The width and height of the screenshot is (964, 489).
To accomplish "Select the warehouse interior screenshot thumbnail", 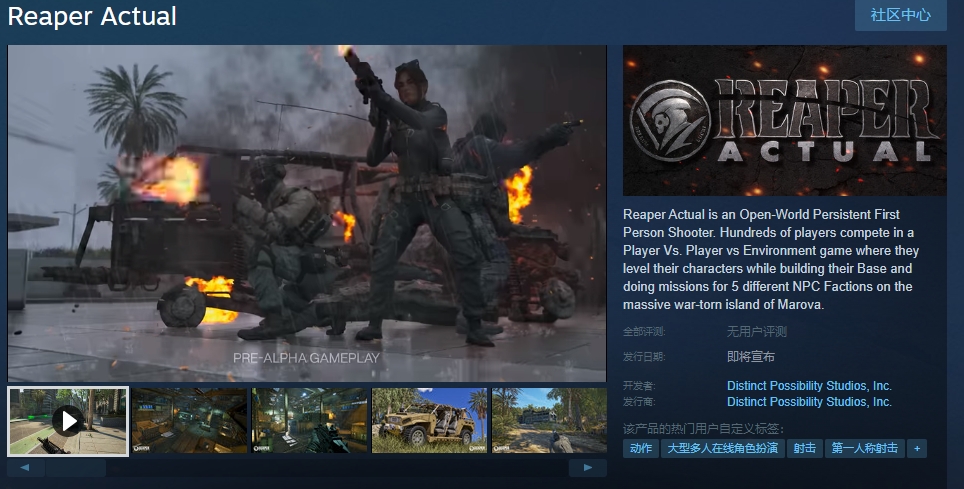I will tap(189, 420).
